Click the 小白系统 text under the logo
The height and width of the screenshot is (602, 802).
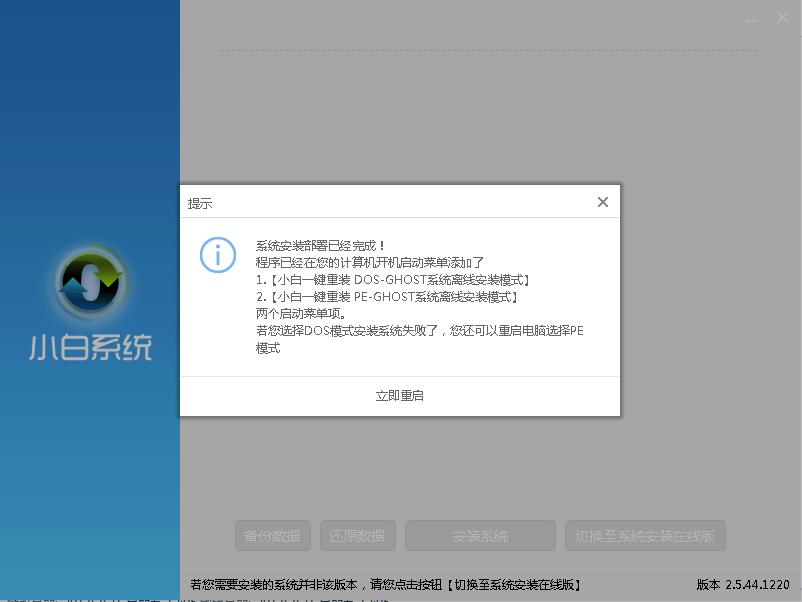90,349
